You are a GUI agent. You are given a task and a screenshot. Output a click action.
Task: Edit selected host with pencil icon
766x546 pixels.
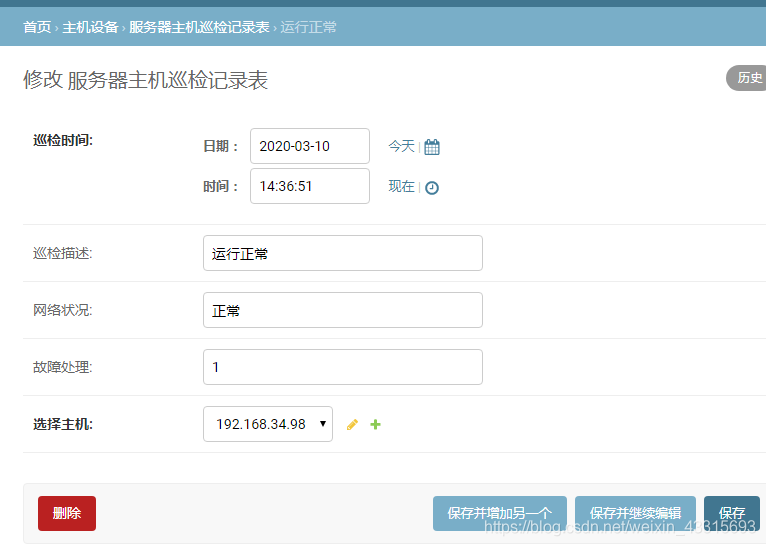point(352,424)
